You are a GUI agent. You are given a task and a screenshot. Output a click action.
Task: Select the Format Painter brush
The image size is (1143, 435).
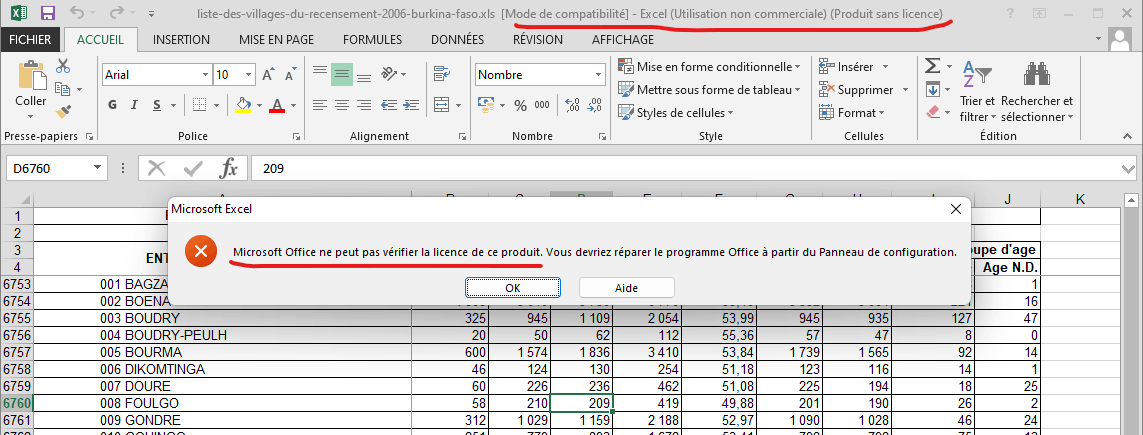(63, 111)
